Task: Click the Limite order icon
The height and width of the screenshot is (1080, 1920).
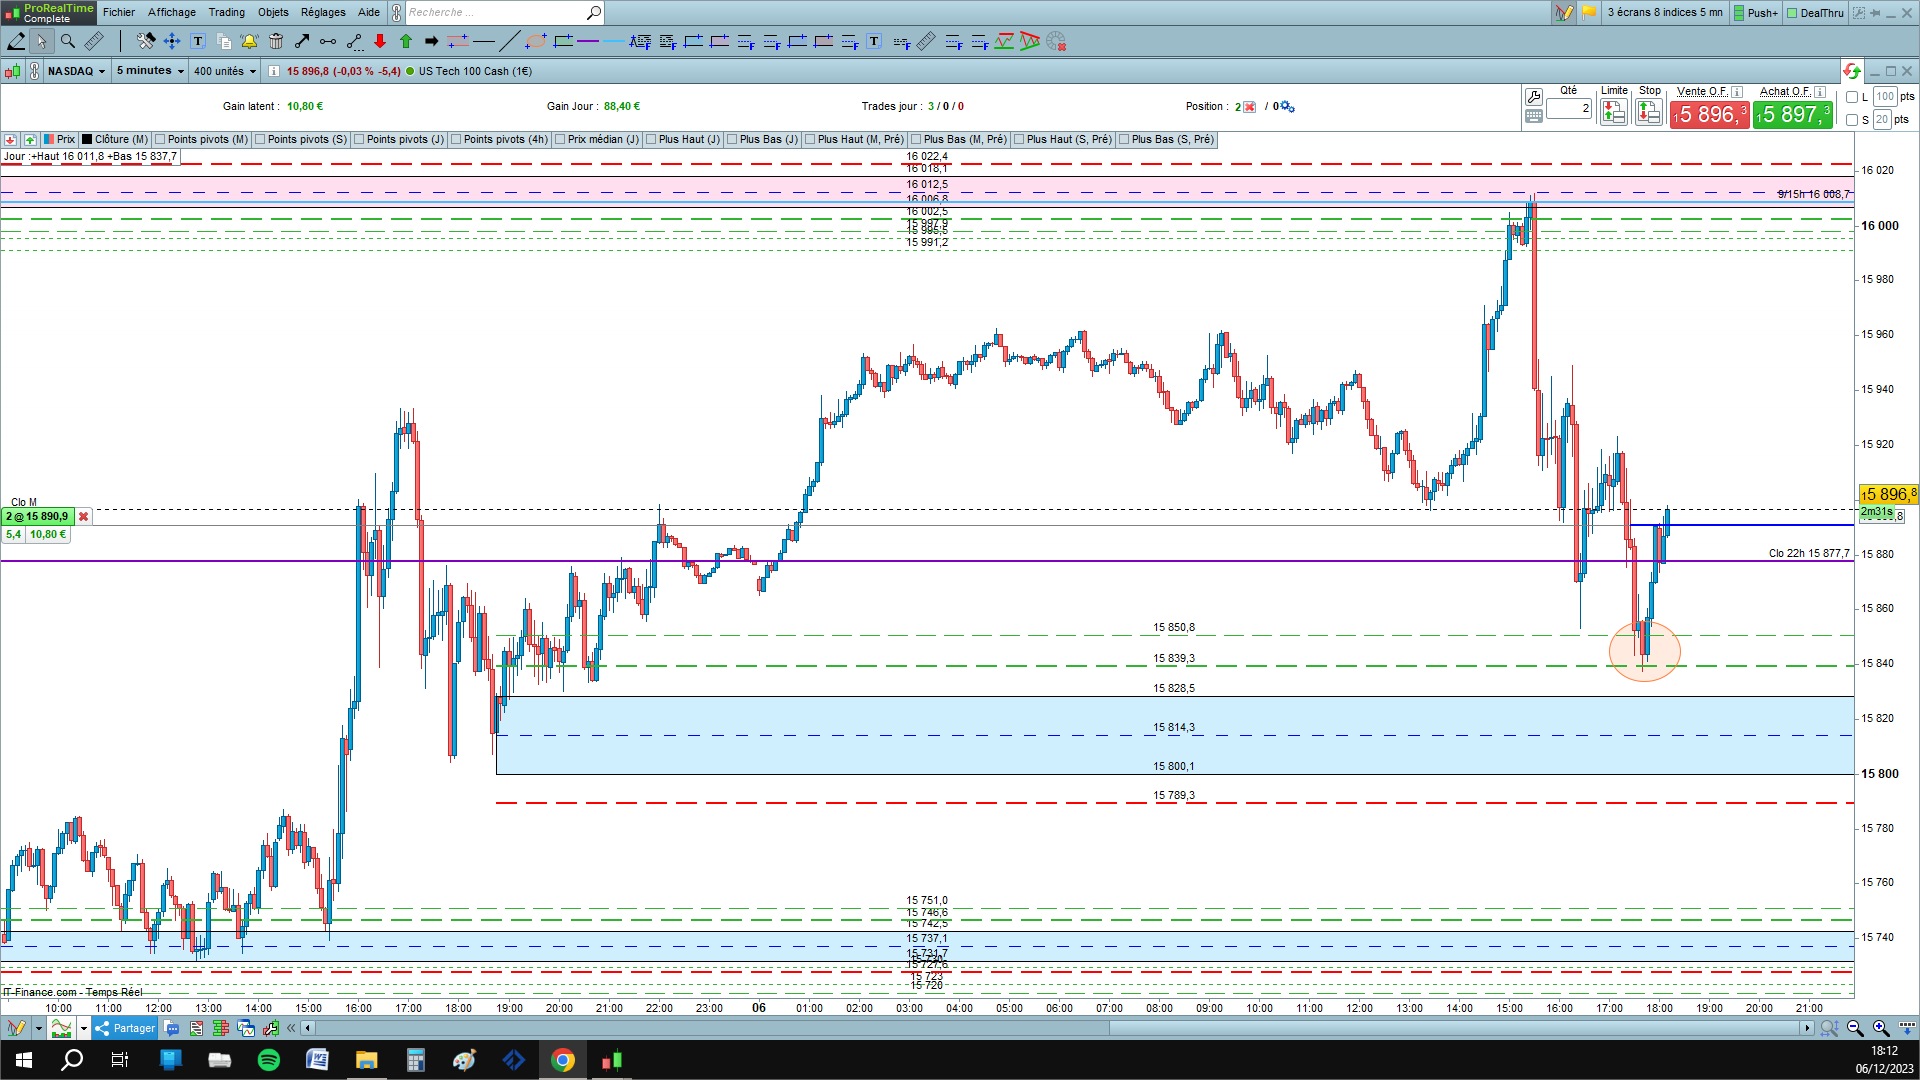Action: coord(1613,113)
